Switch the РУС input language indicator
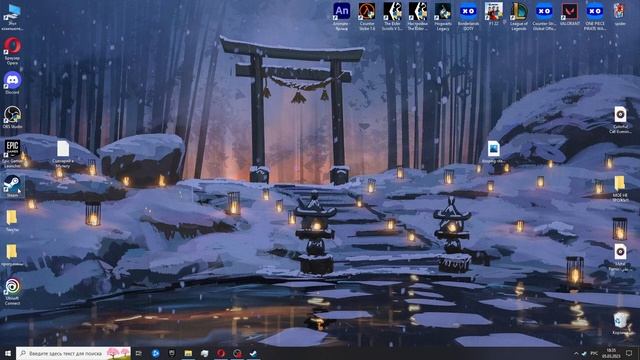Screen dimensions: 640x360 [594, 353]
